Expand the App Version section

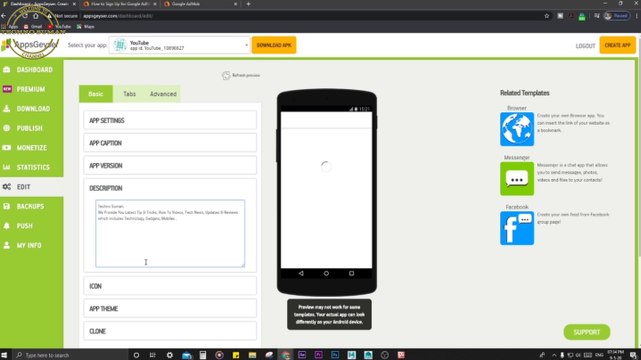pyautogui.click(x=170, y=165)
